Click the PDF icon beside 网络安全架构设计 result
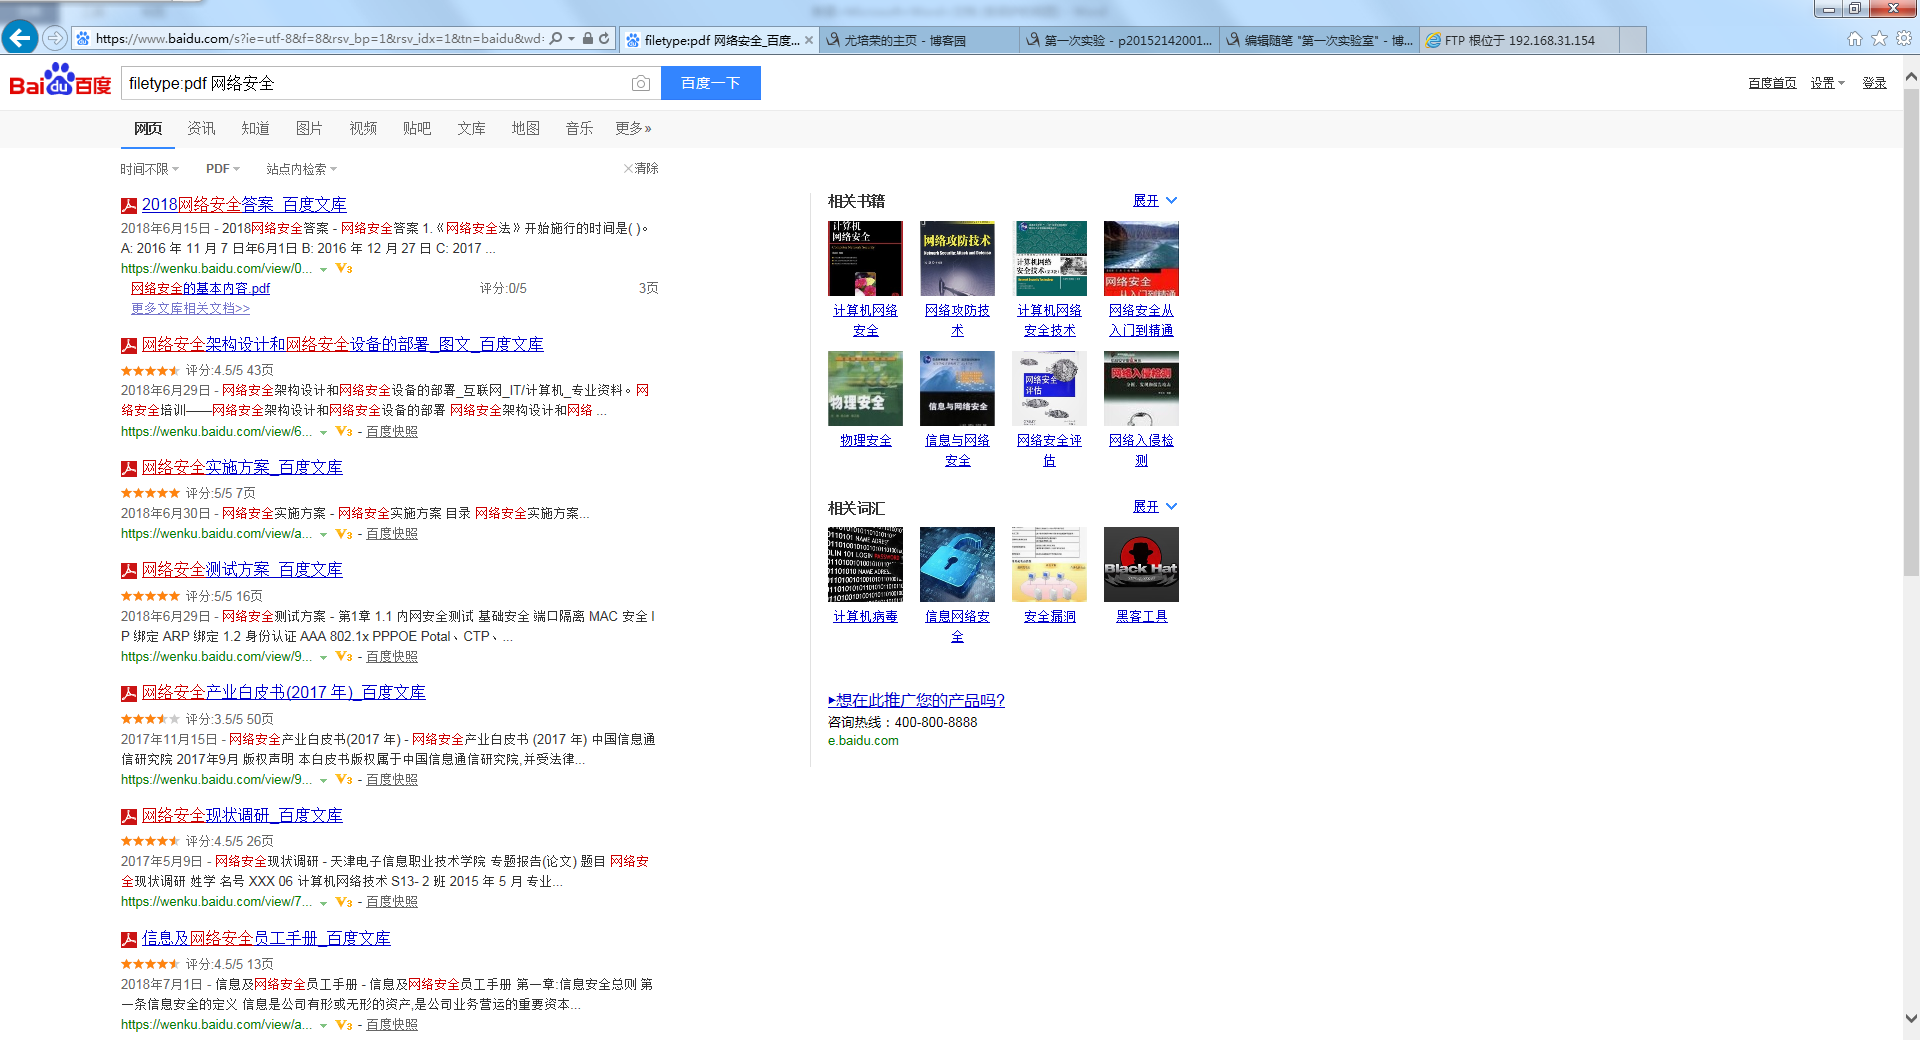The width and height of the screenshot is (1920, 1040). tap(129, 346)
